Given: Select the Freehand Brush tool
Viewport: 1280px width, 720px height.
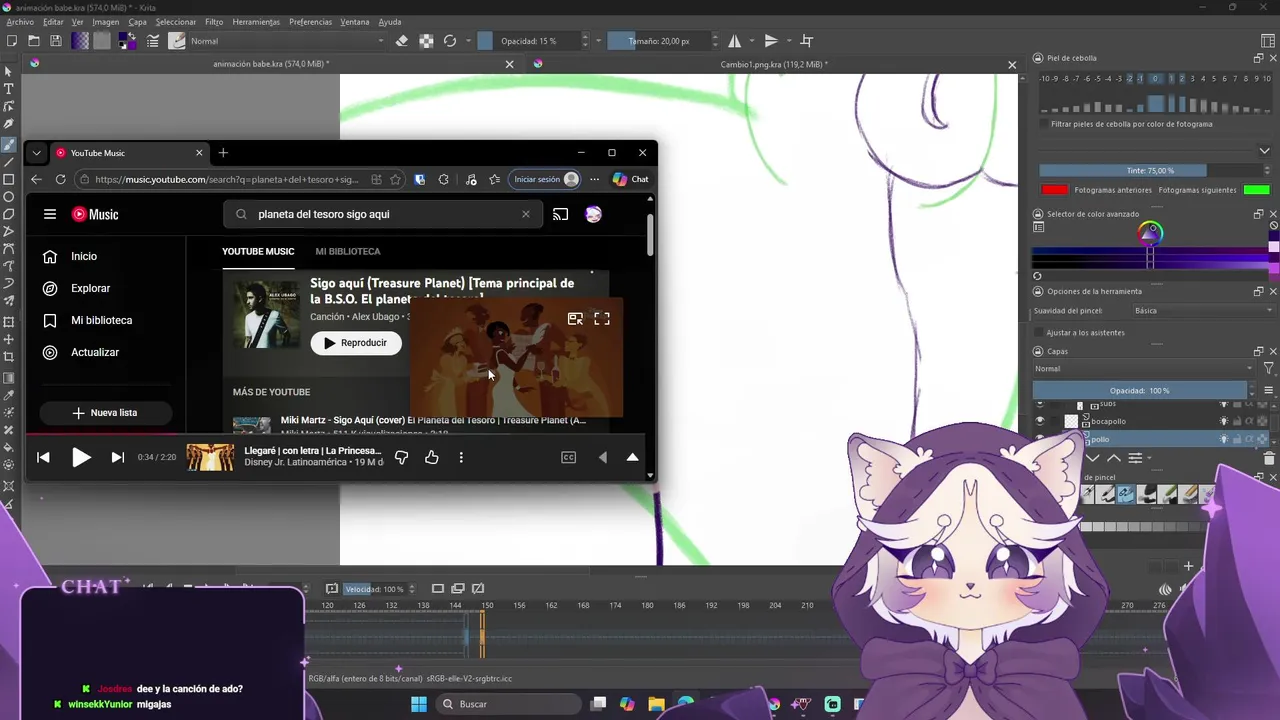Looking at the screenshot, I should tap(9, 144).
